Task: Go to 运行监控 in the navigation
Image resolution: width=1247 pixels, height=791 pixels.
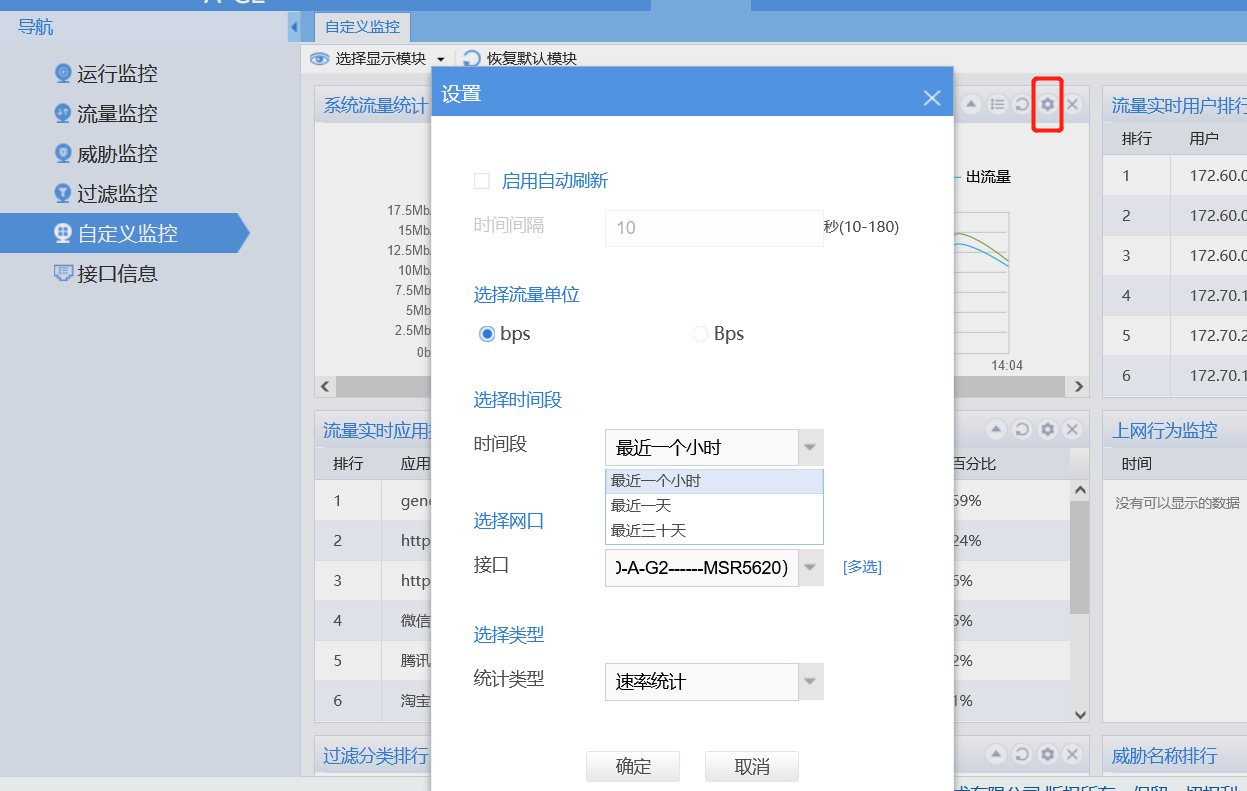Action: [x=117, y=74]
